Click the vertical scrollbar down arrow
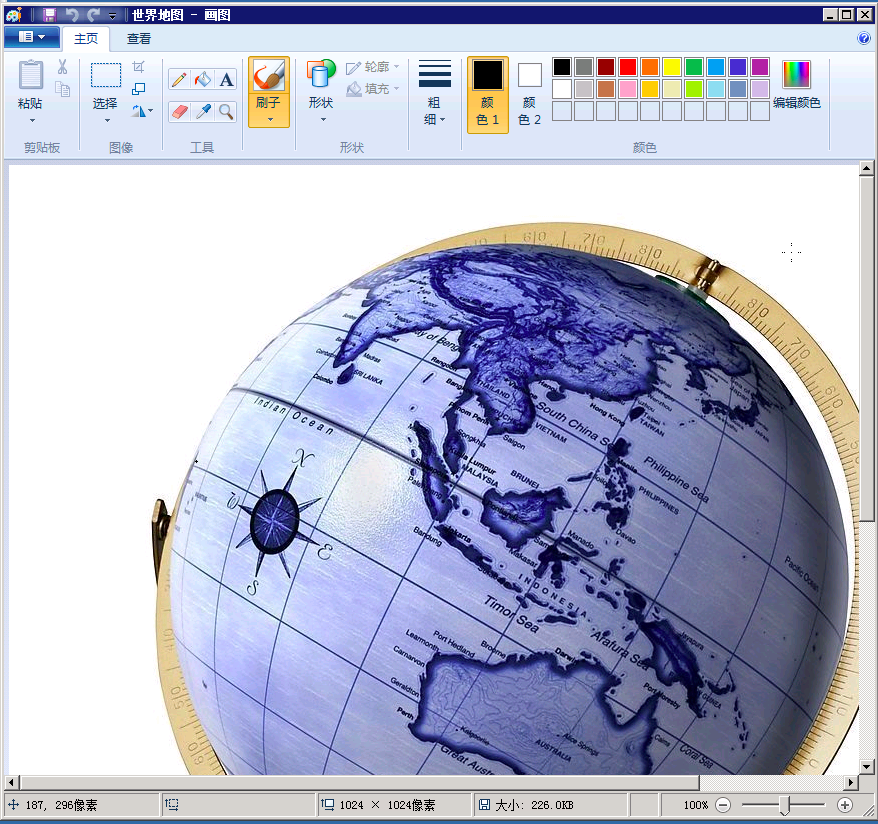The image size is (878, 824). point(866,766)
